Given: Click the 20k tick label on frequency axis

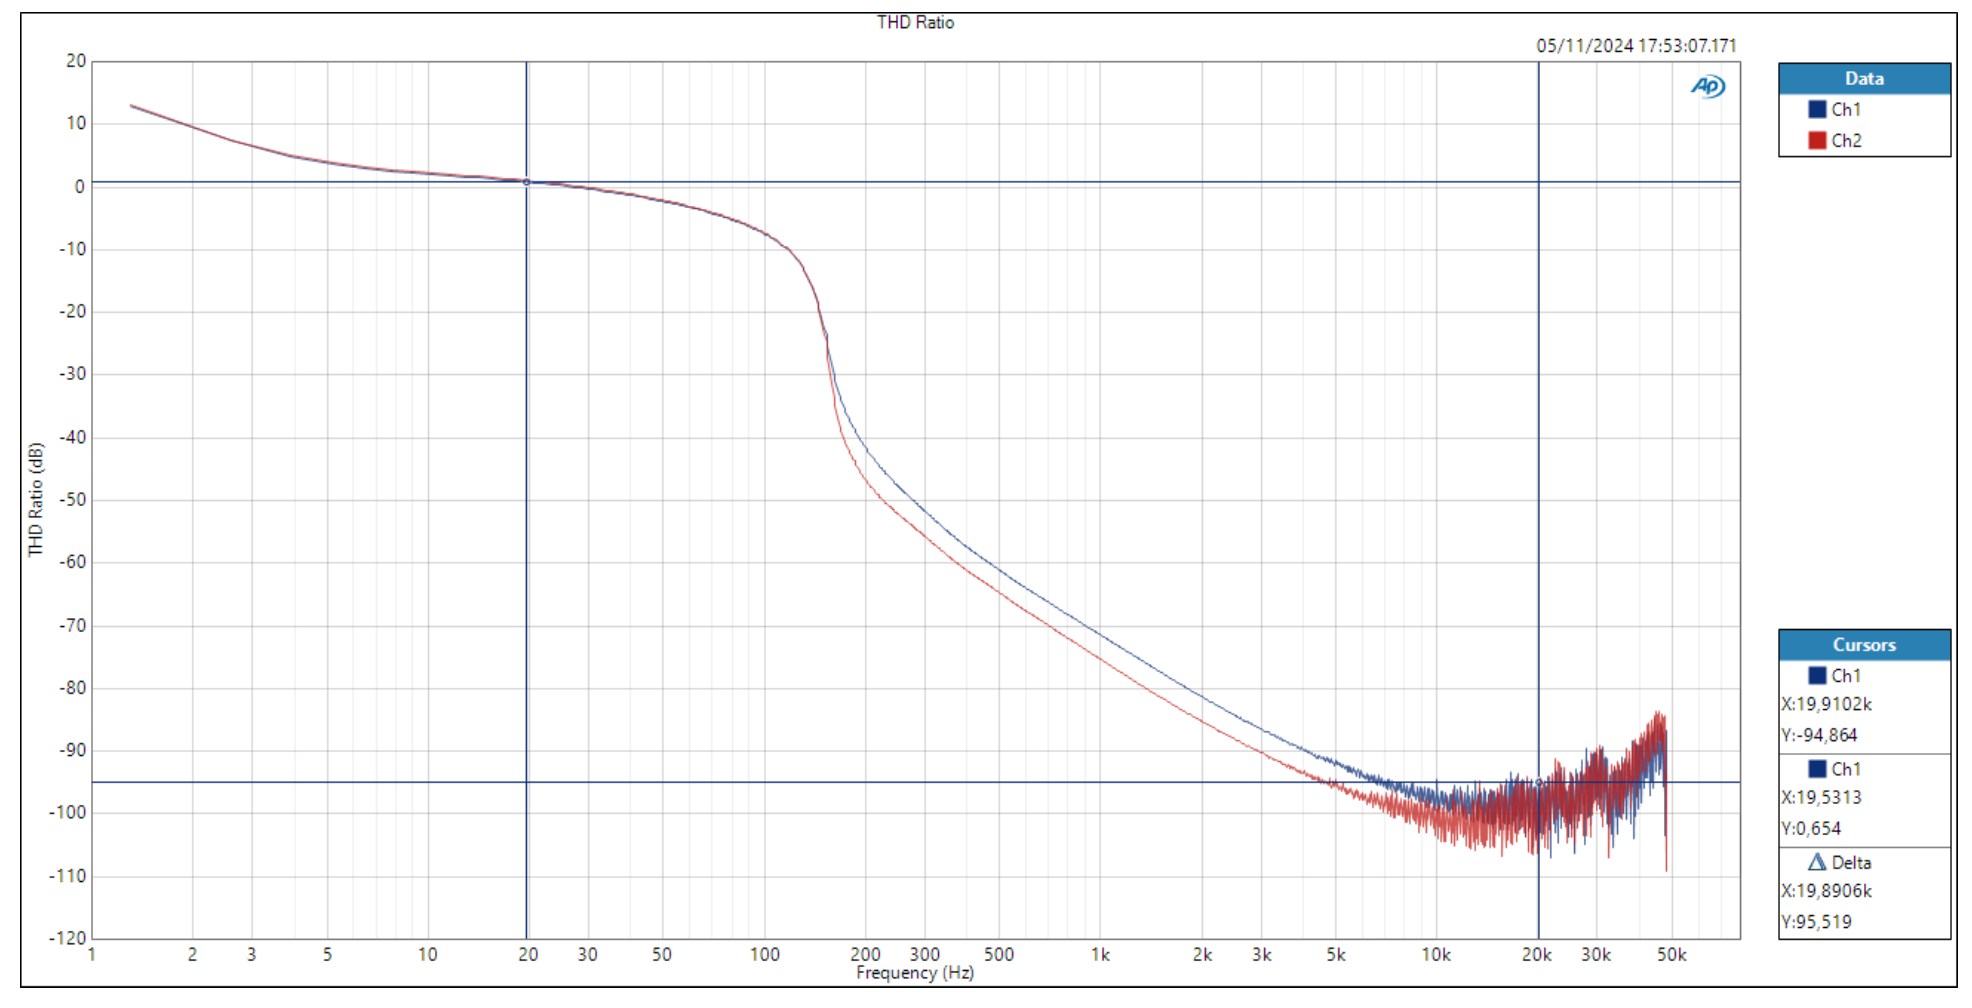Looking at the screenshot, I should 1537,955.
